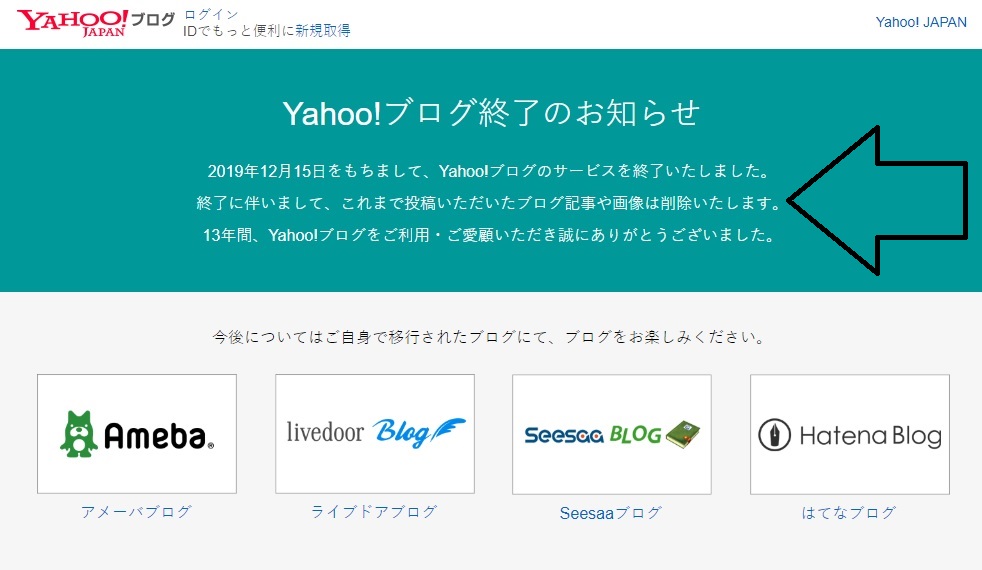Click the Yahoo!ブログ終了のお知らせ heading
Viewport: 982px width, 570px height.
pyautogui.click(x=491, y=113)
